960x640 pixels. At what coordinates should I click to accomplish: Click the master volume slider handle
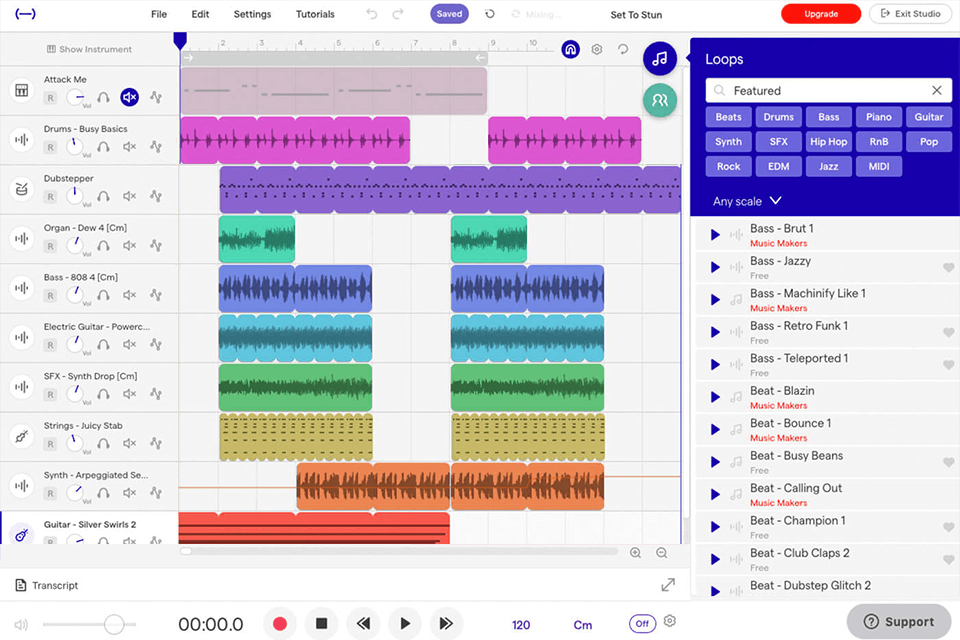[x=114, y=625]
